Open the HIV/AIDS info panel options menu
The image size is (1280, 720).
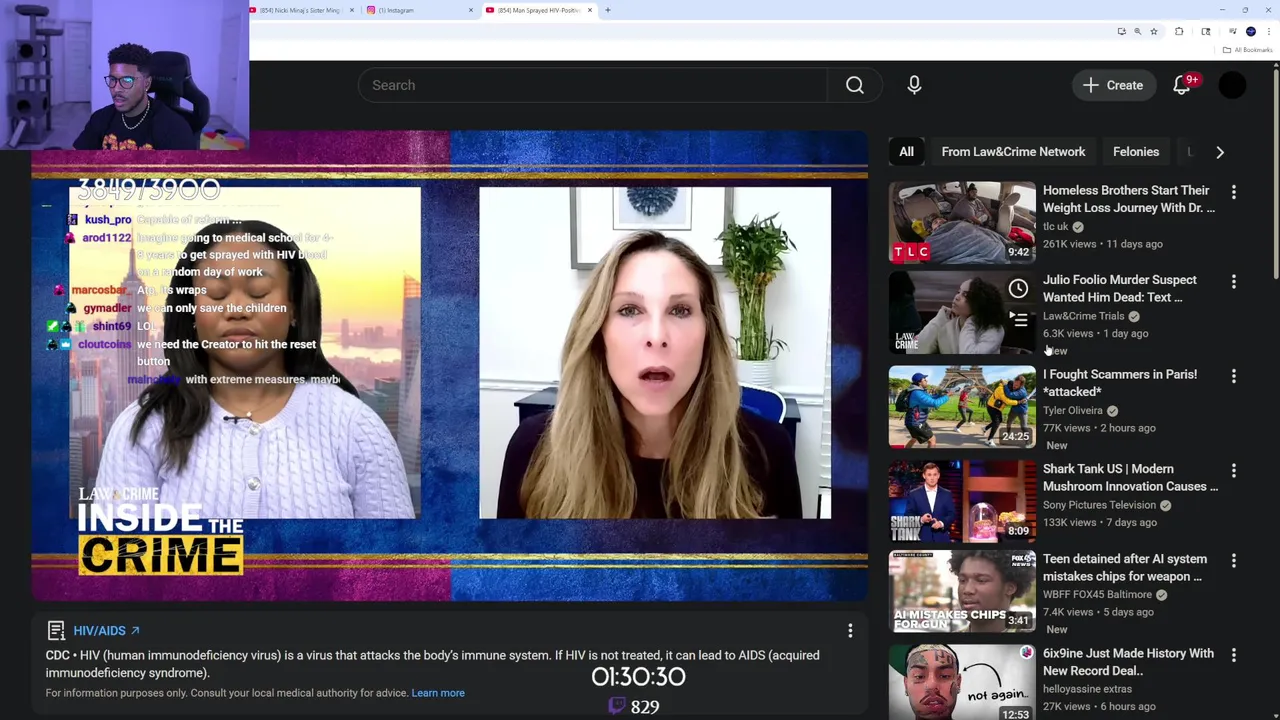click(850, 630)
